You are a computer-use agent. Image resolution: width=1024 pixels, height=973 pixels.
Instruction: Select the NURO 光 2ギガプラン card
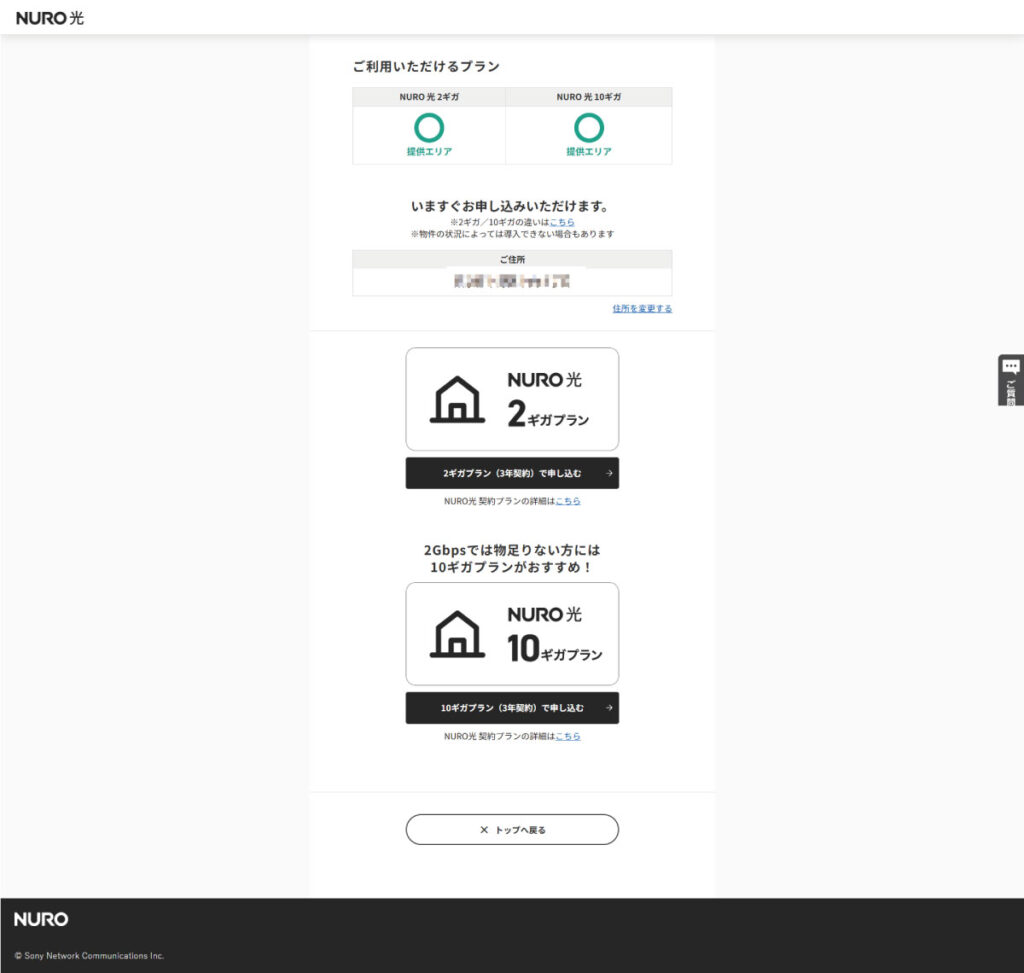tap(512, 399)
